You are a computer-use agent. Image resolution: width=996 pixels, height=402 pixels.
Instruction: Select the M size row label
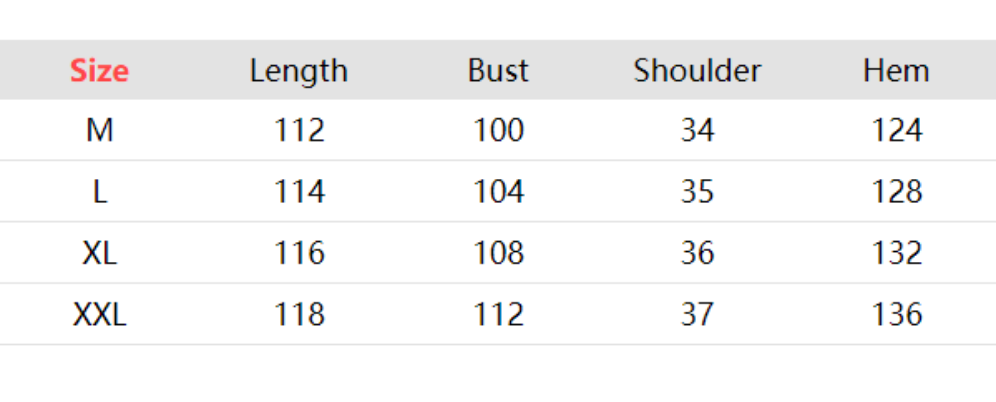pos(99,131)
